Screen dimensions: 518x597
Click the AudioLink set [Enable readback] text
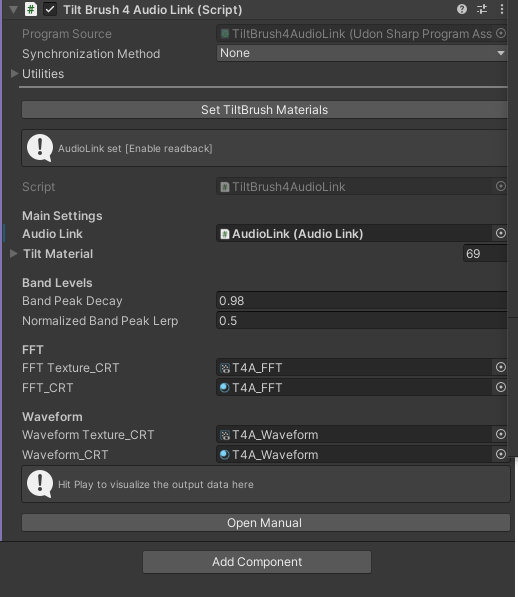point(135,148)
